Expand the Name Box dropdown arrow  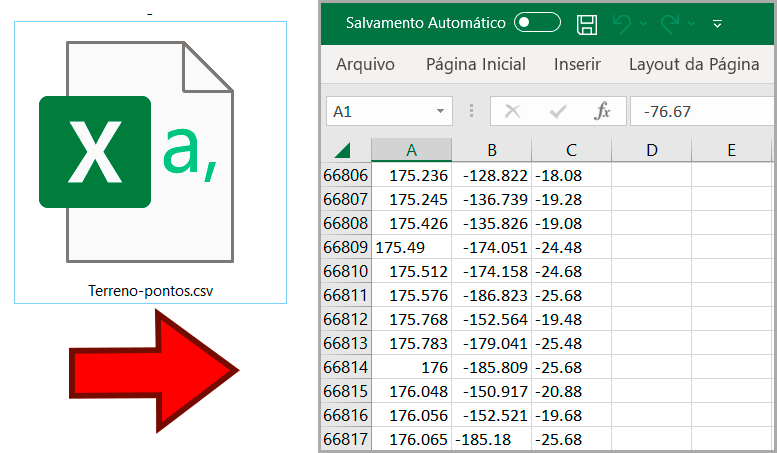pyautogui.click(x=441, y=111)
